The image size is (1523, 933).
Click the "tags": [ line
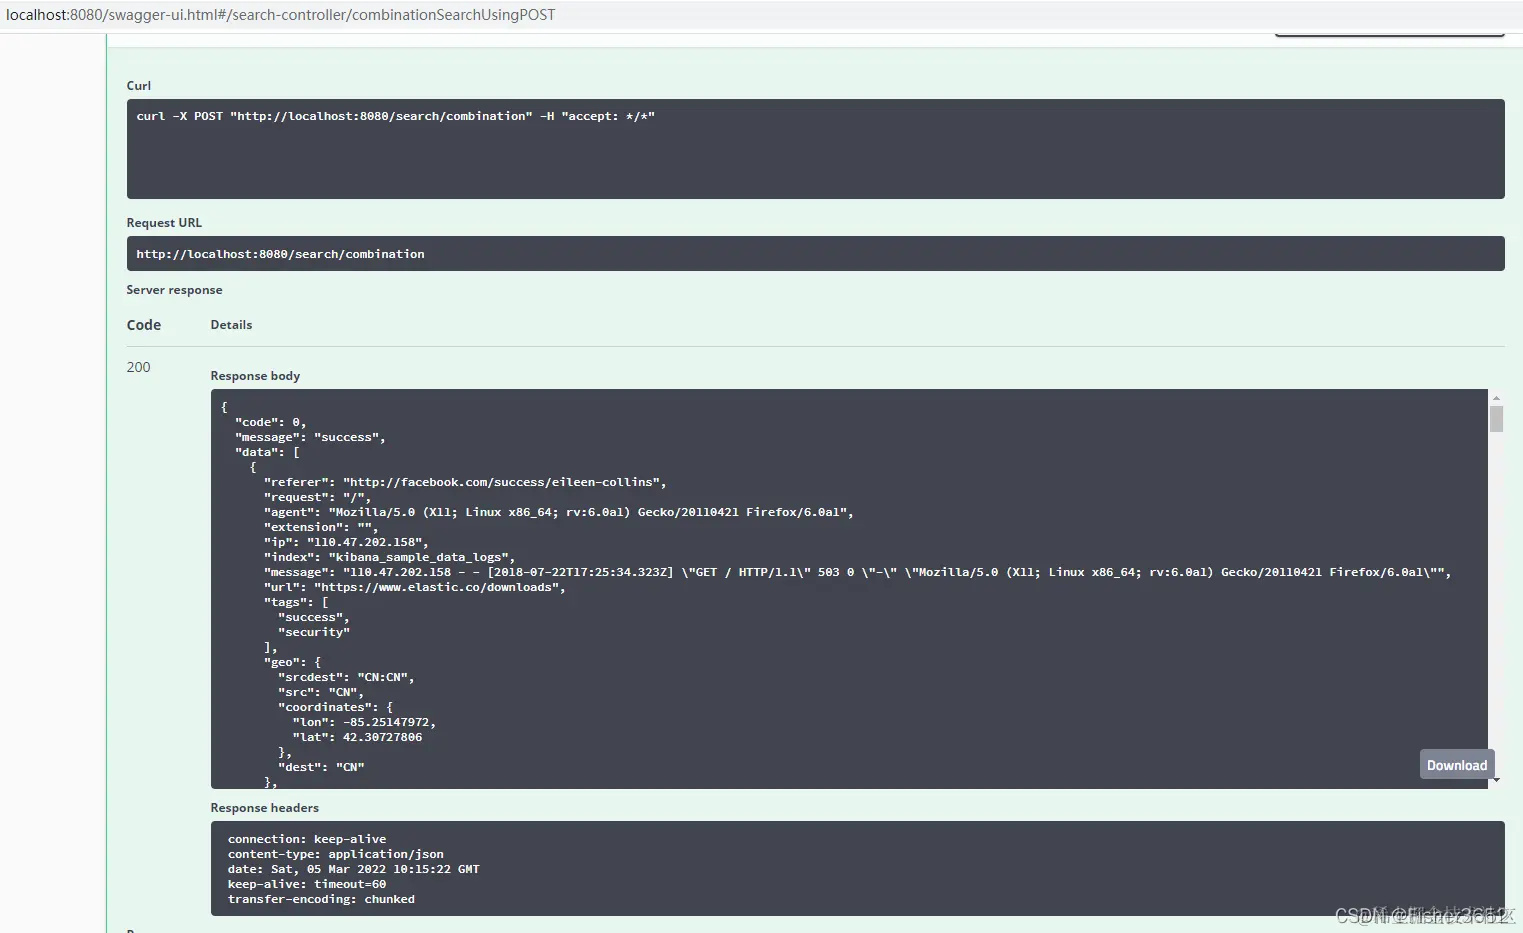[x=296, y=602]
